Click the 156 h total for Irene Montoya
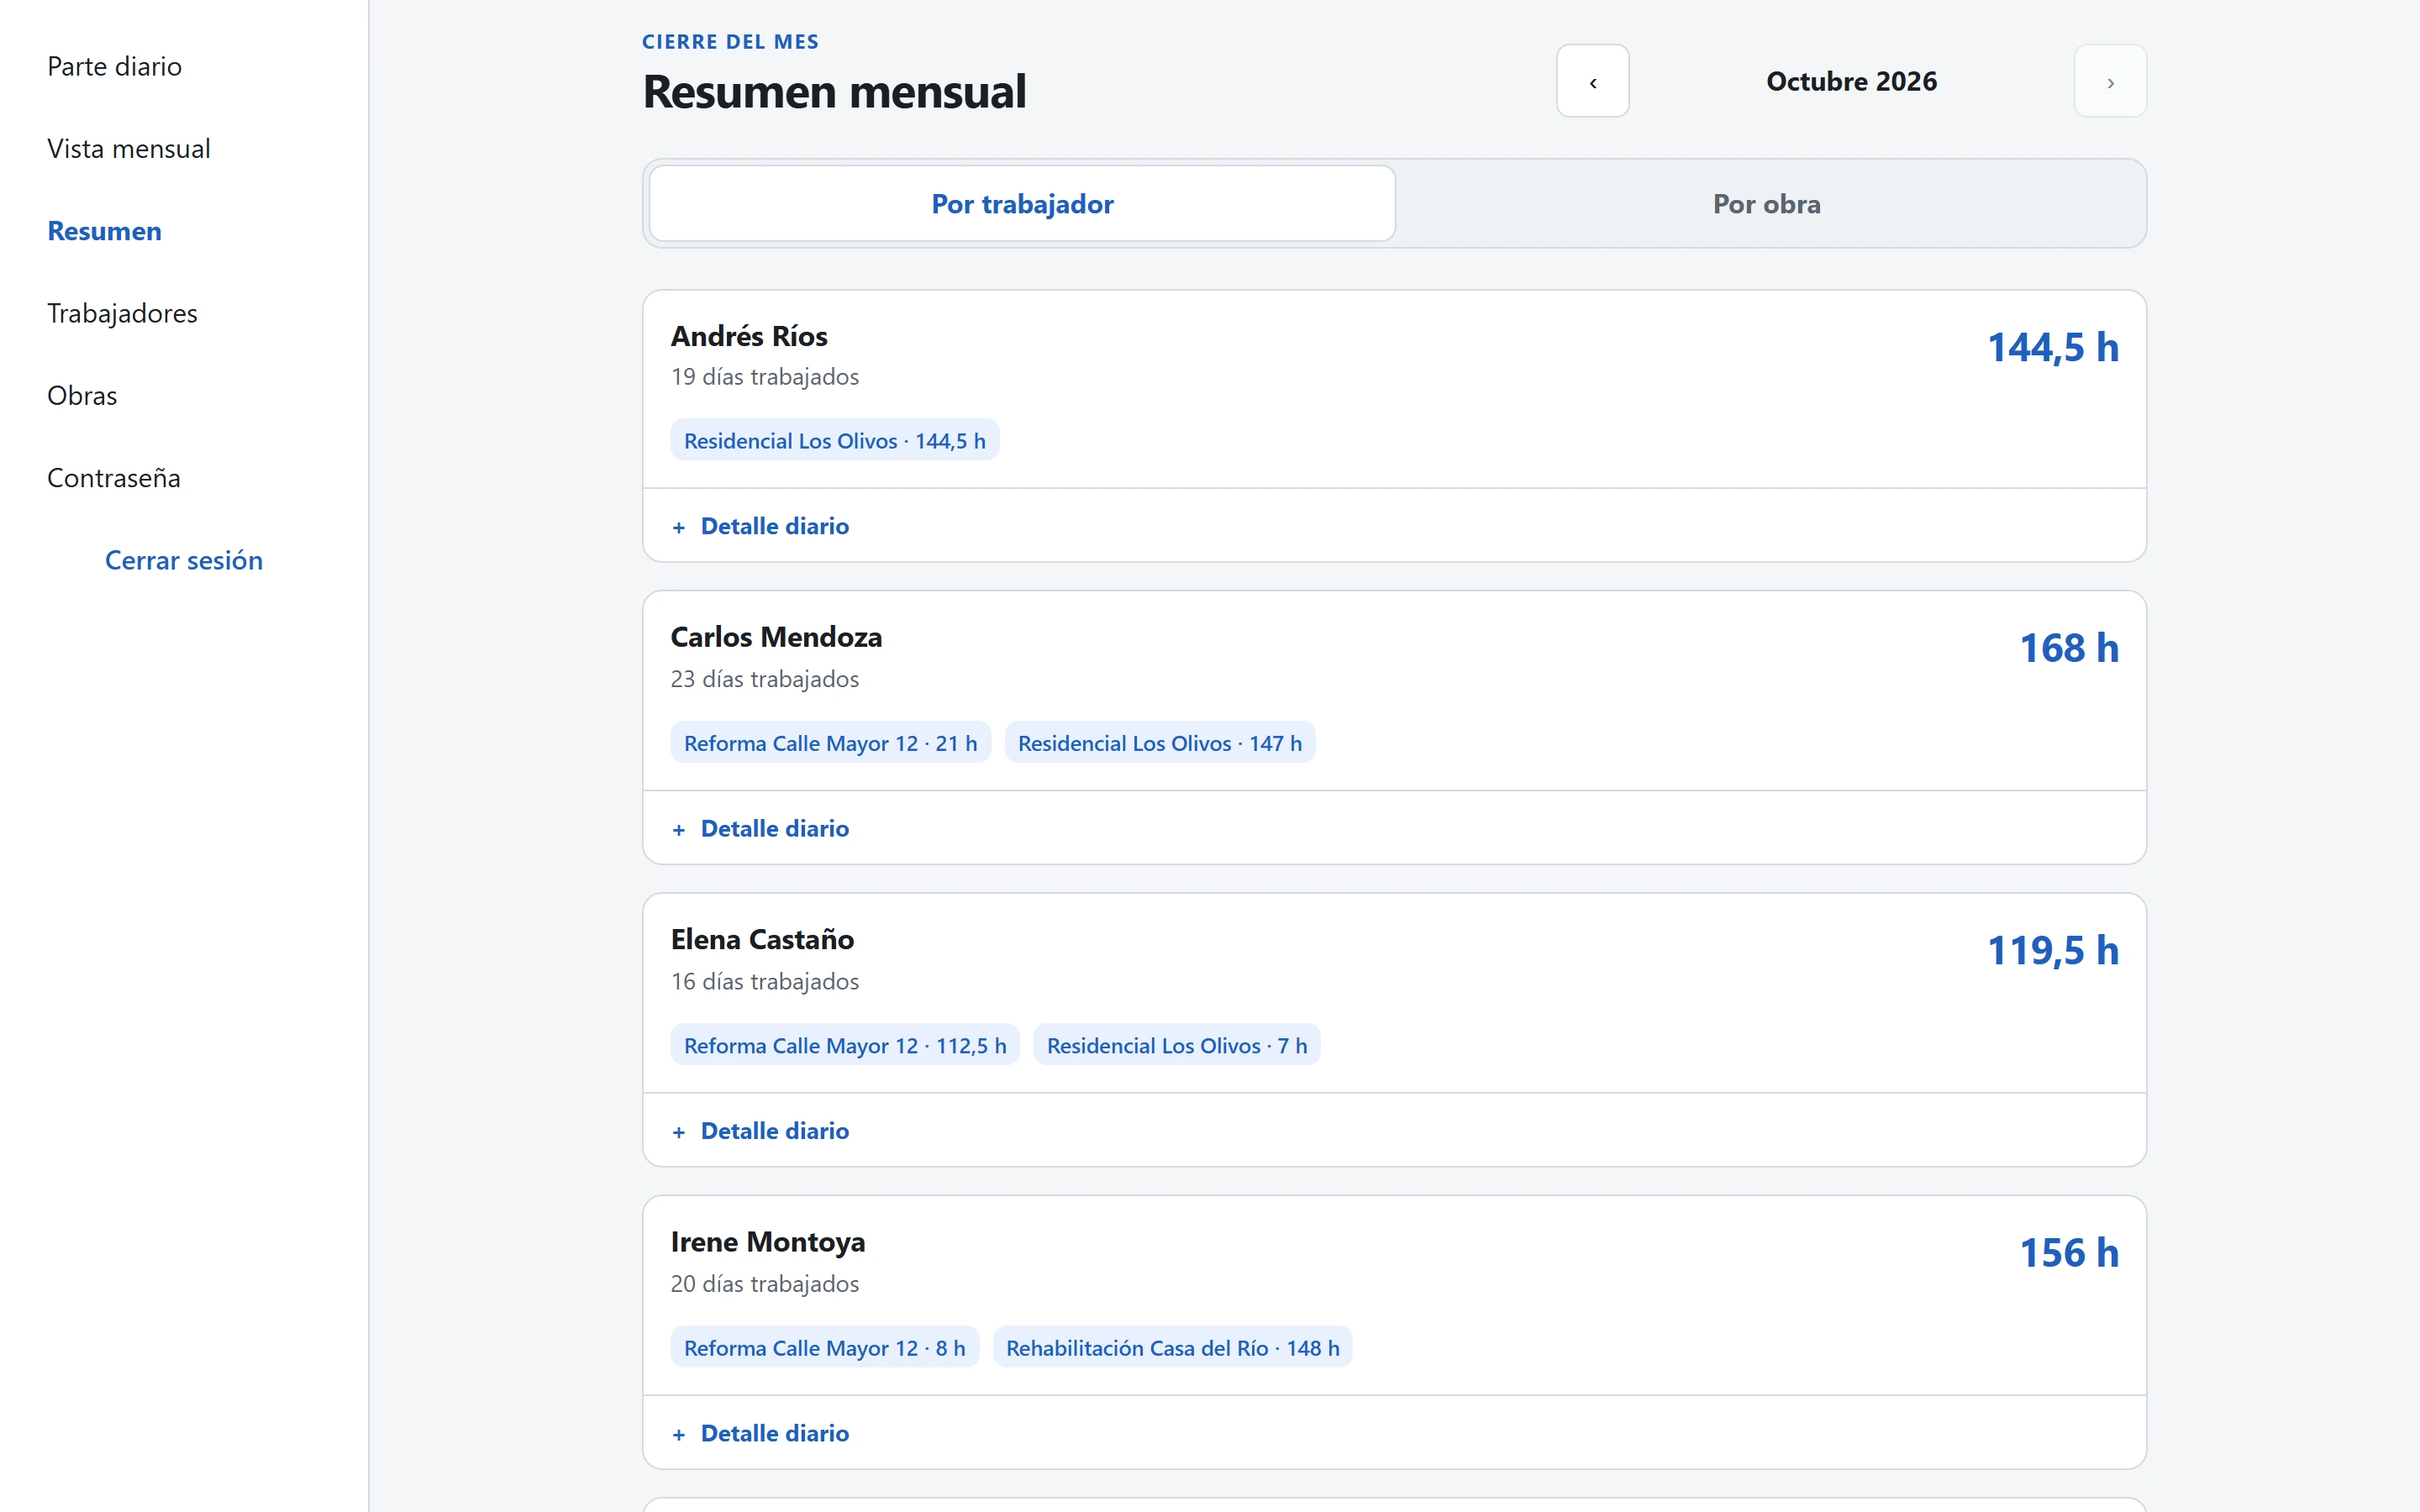The height and width of the screenshot is (1512, 2420). pos(2069,1253)
